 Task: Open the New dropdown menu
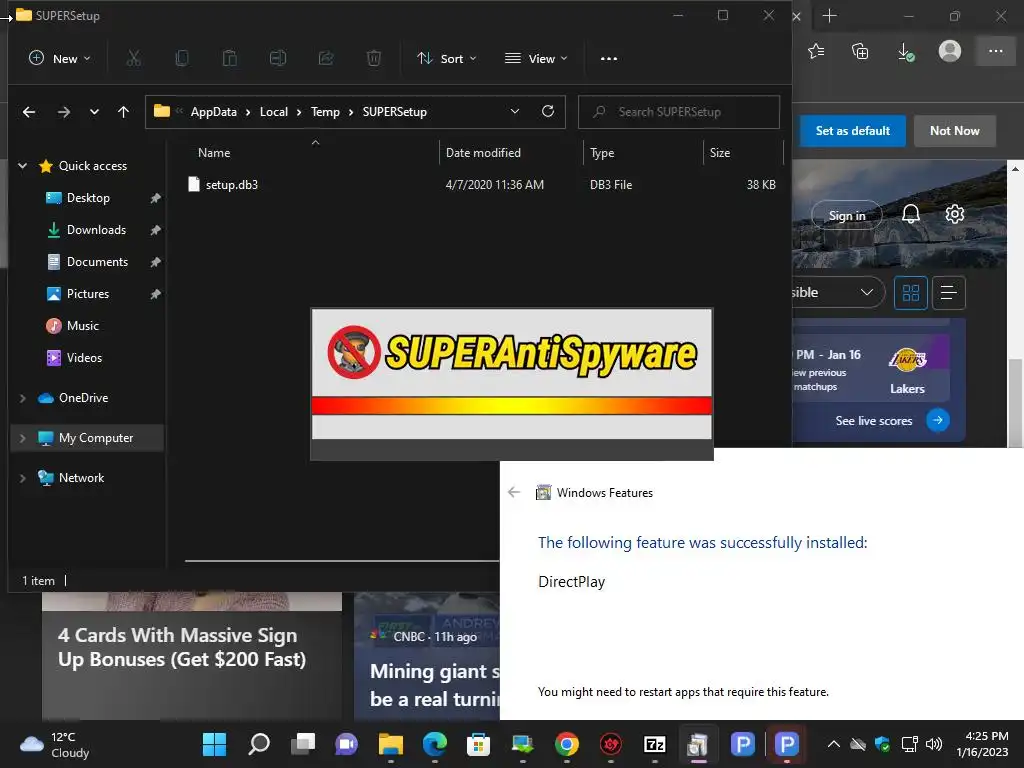click(x=59, y=58)
